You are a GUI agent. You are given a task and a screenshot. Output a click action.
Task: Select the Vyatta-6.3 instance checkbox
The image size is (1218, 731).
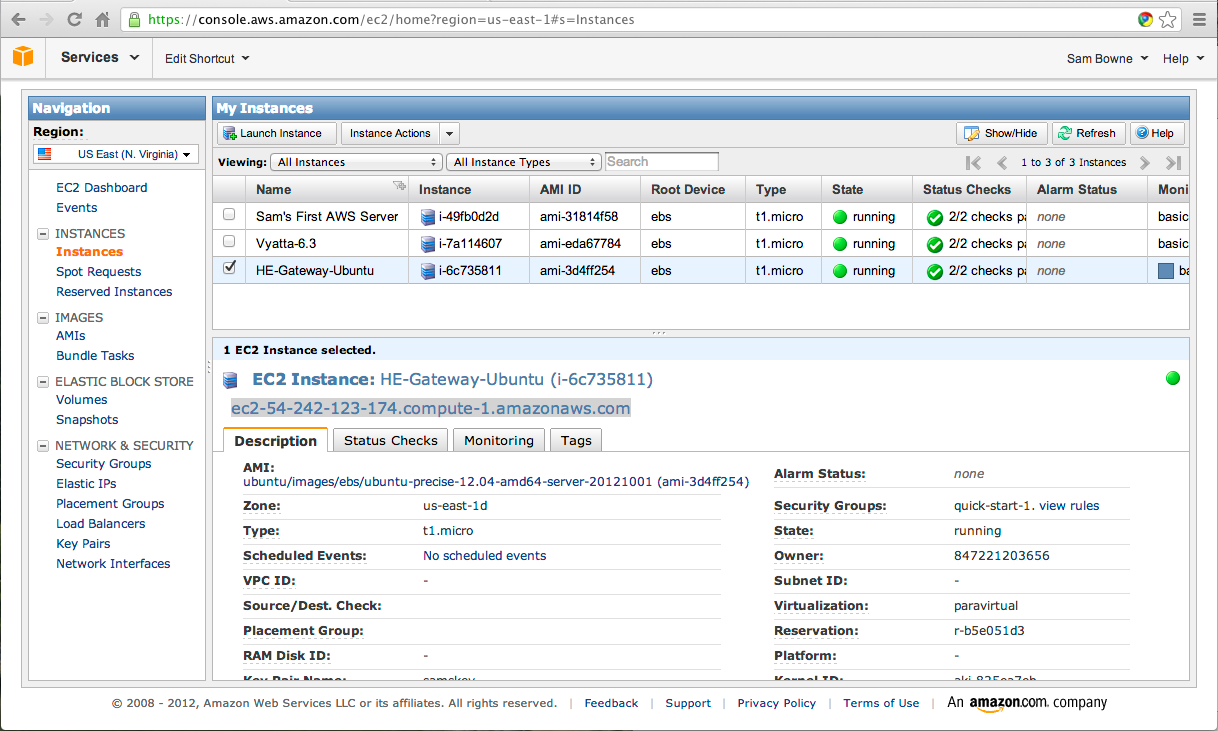229,242
